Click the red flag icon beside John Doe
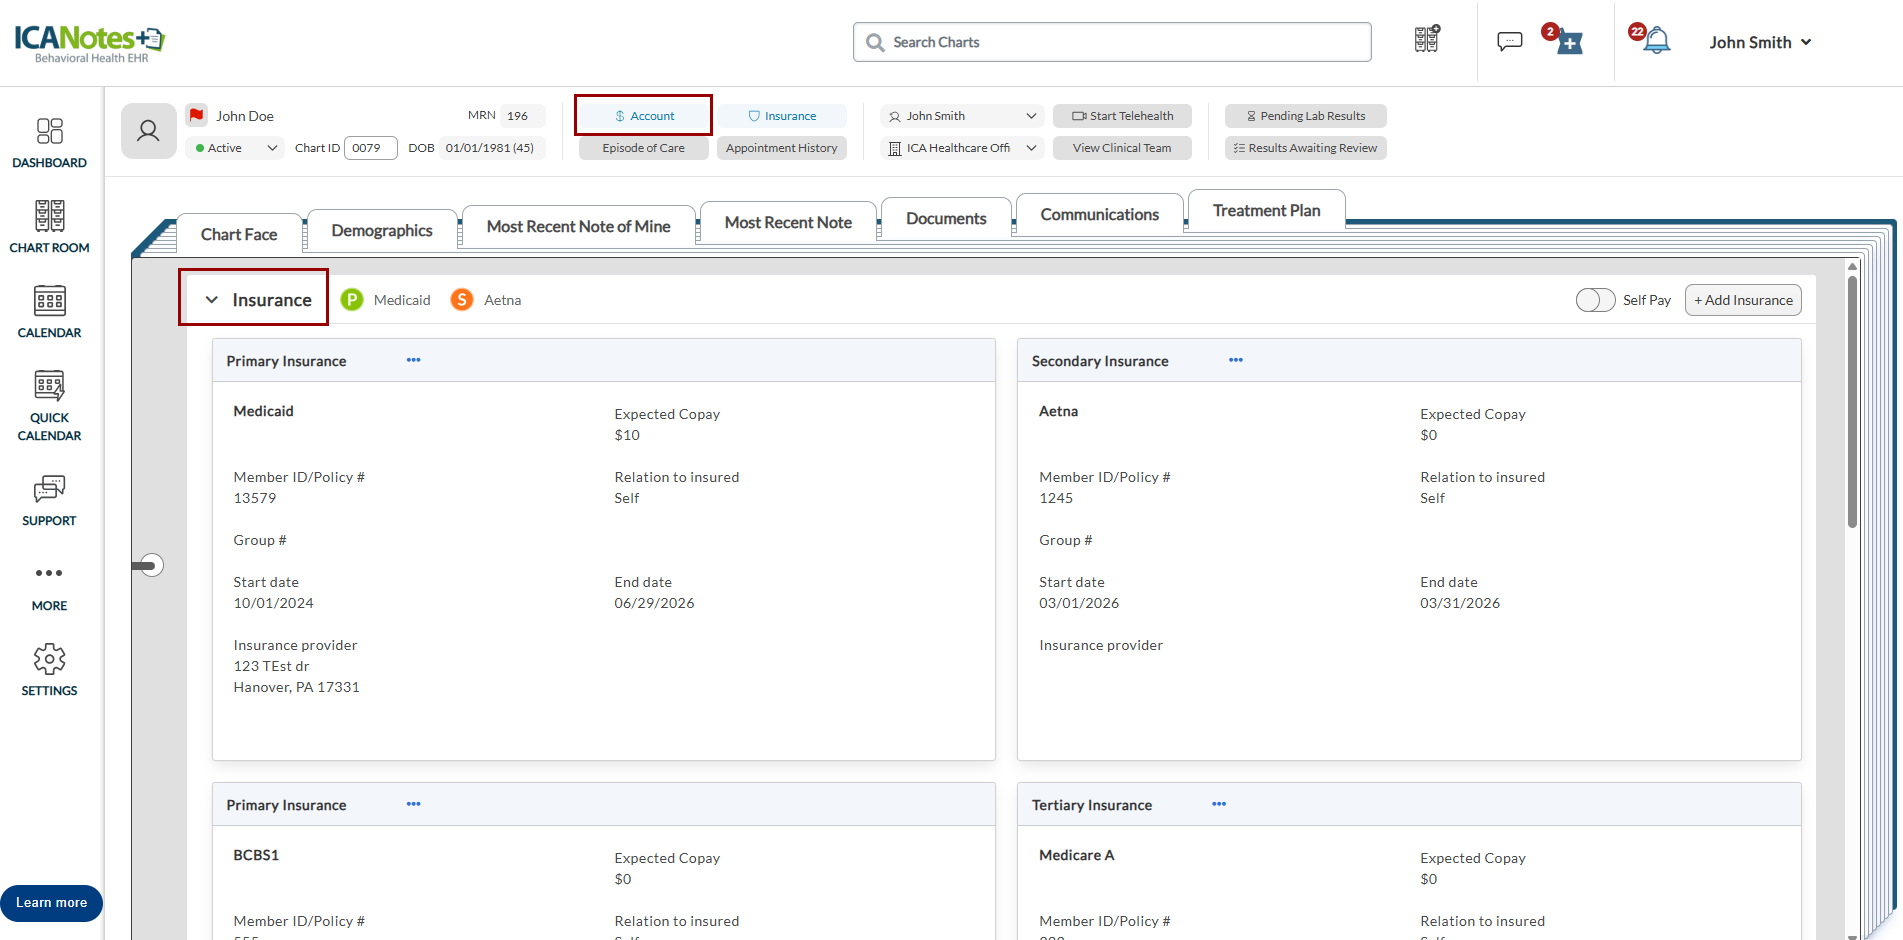This screenshot has width=1903, height=940. point(197,115)
